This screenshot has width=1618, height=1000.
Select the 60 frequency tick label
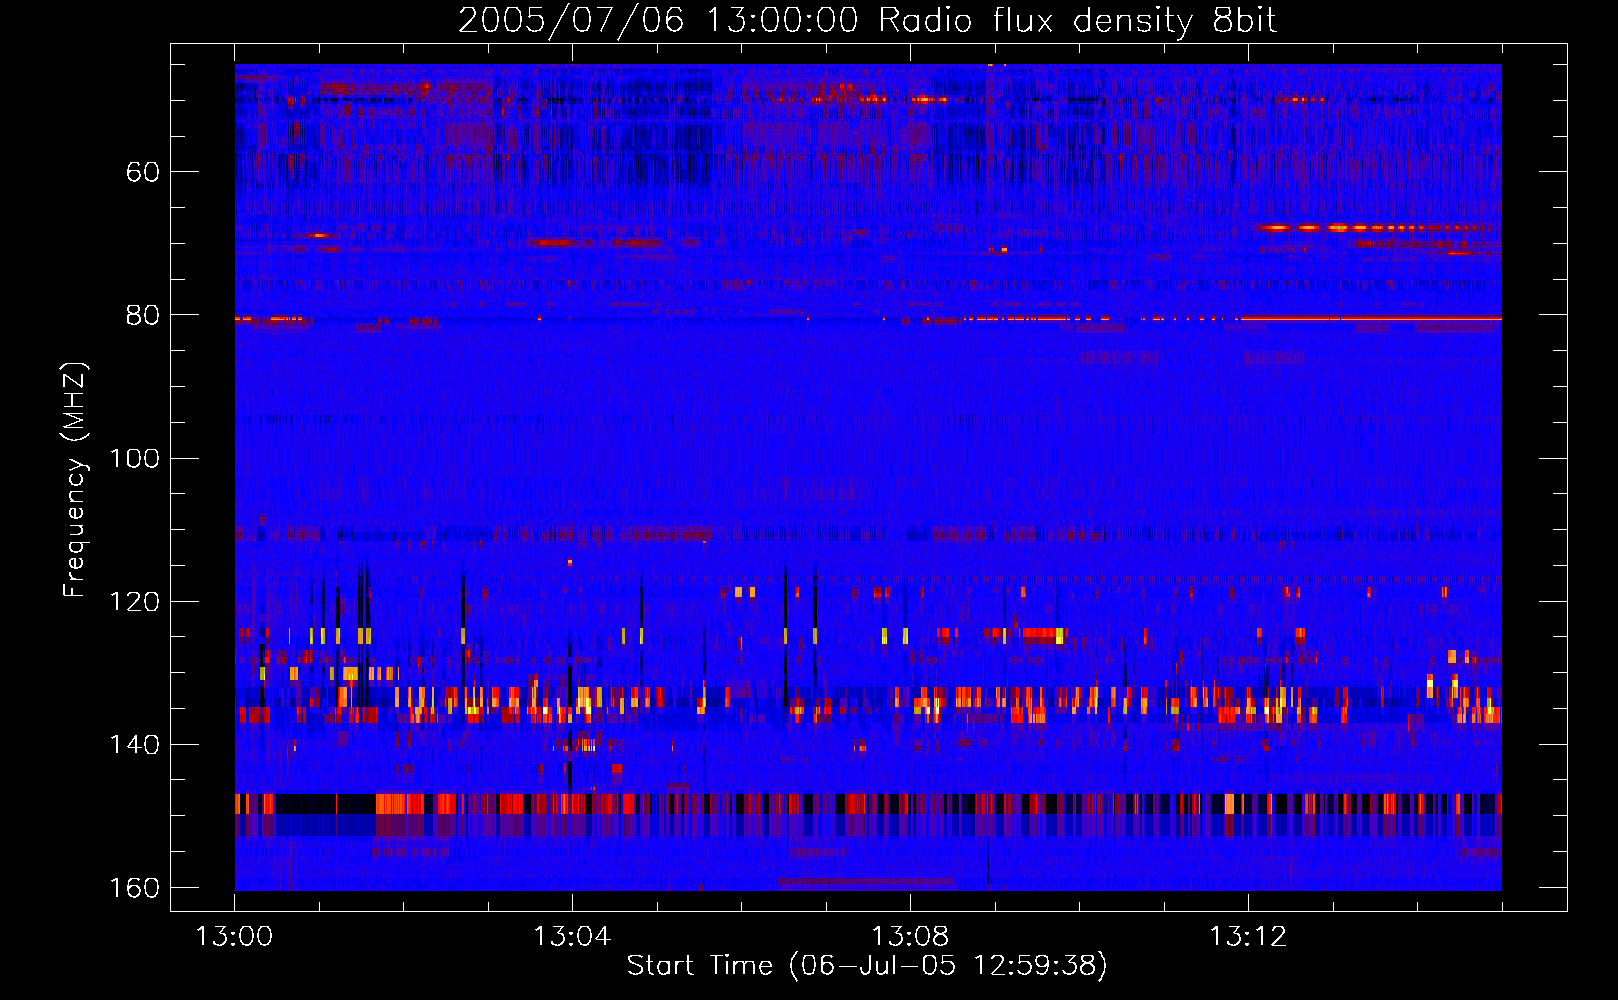pyautogui.click(x=143, y=172)
